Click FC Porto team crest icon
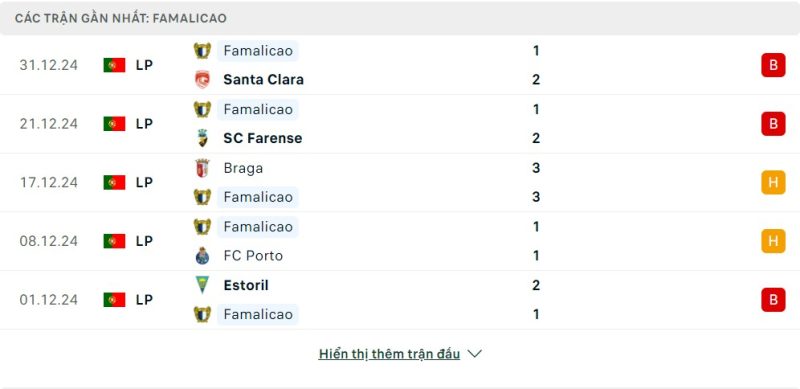The height and width of the screenshot is (389, 800). [x=203, y=255]
